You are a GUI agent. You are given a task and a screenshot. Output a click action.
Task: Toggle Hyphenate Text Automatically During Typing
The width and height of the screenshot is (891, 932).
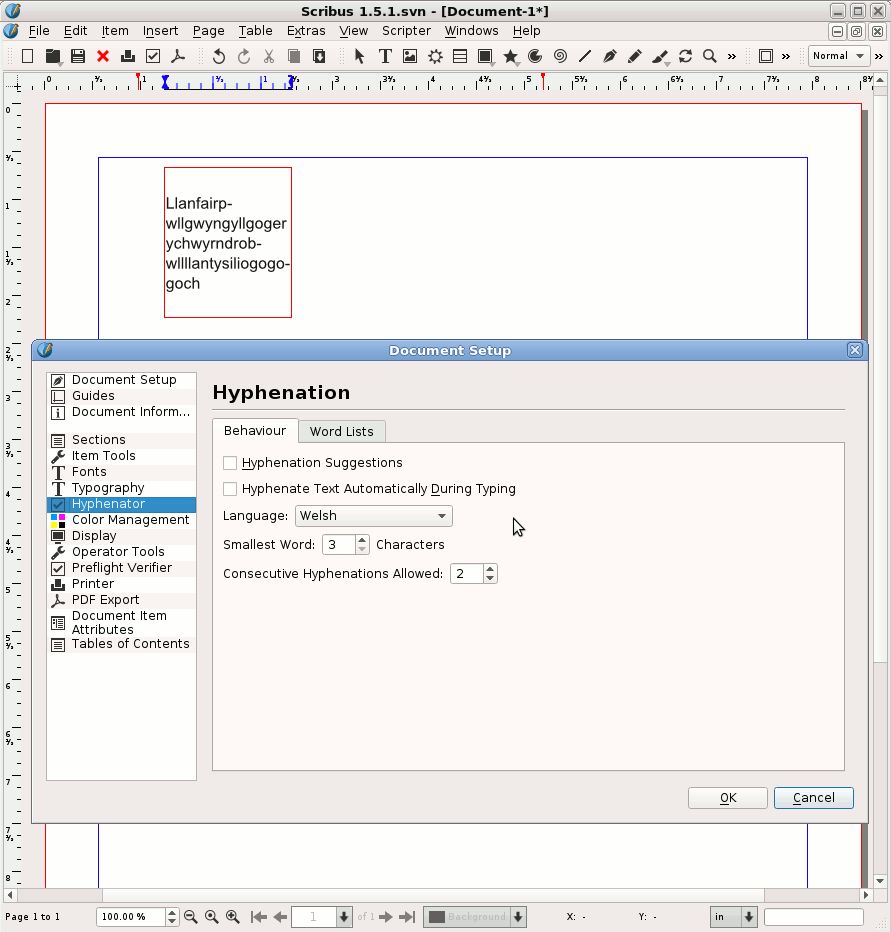[231, 489]
